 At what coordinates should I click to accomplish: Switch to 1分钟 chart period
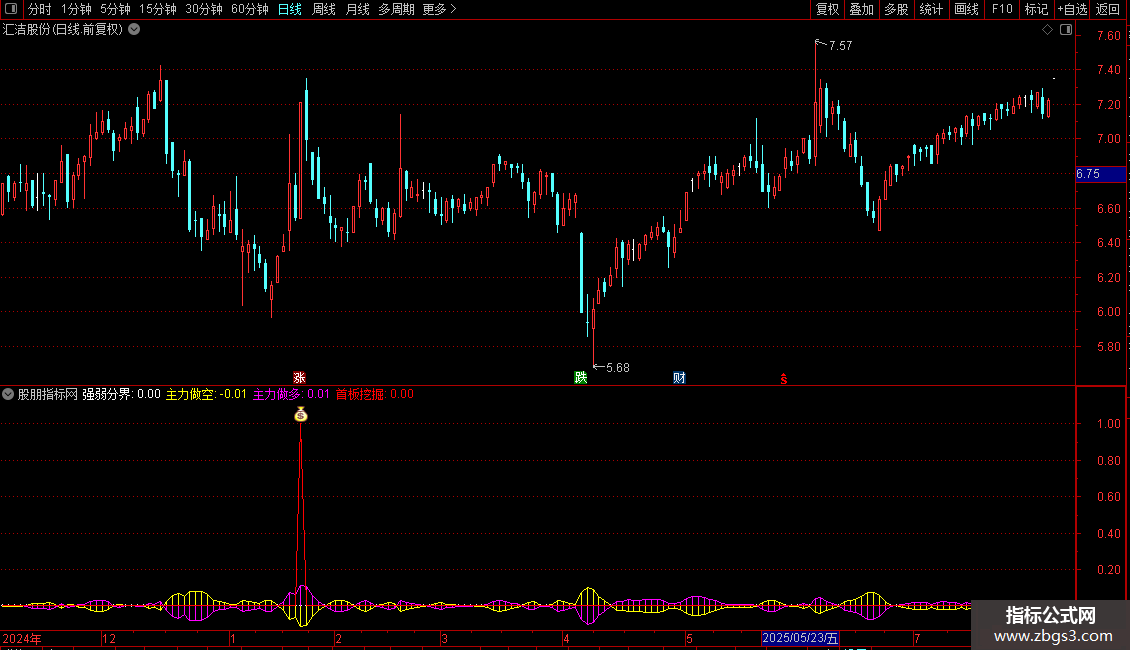coord(76,9)
